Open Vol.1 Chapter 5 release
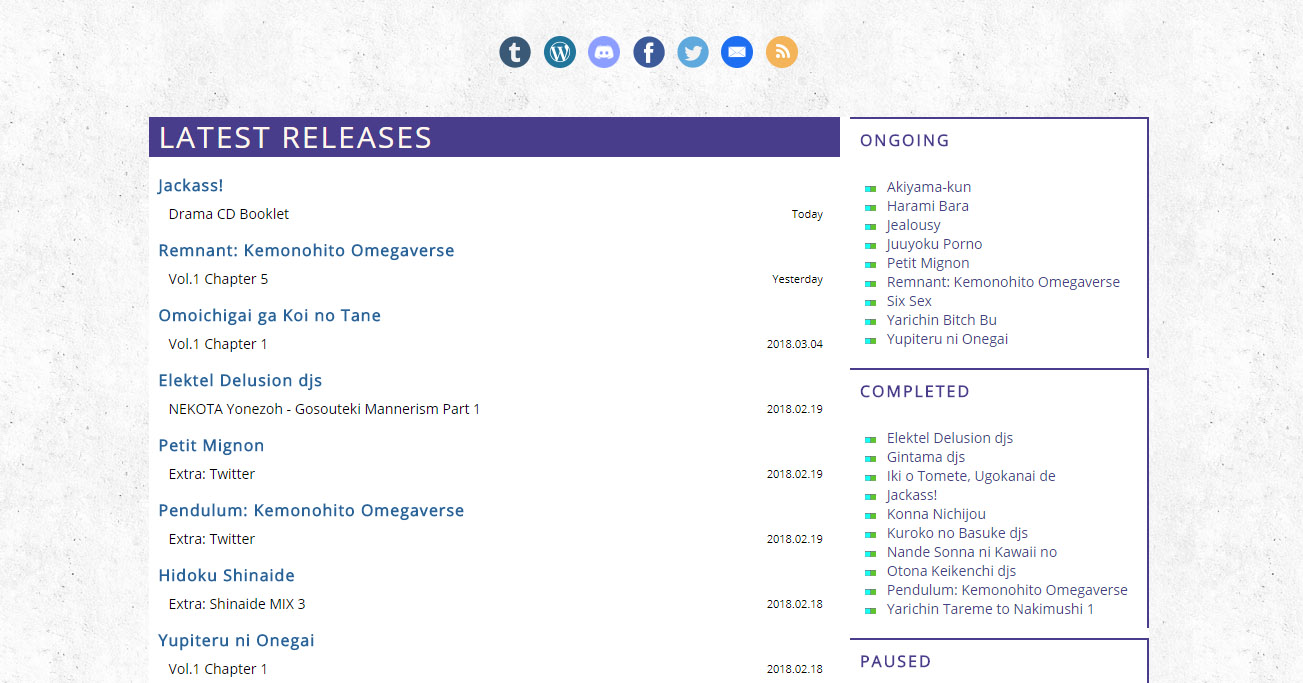1303x683 pixels. pyautogui.click(x=218, y=279)
